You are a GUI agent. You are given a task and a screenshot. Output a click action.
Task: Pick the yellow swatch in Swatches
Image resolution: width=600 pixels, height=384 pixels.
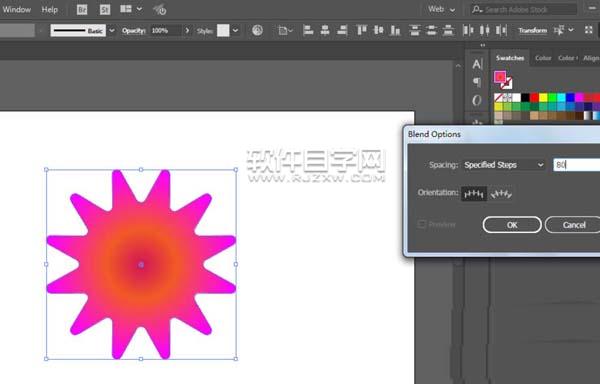[543, 98]
